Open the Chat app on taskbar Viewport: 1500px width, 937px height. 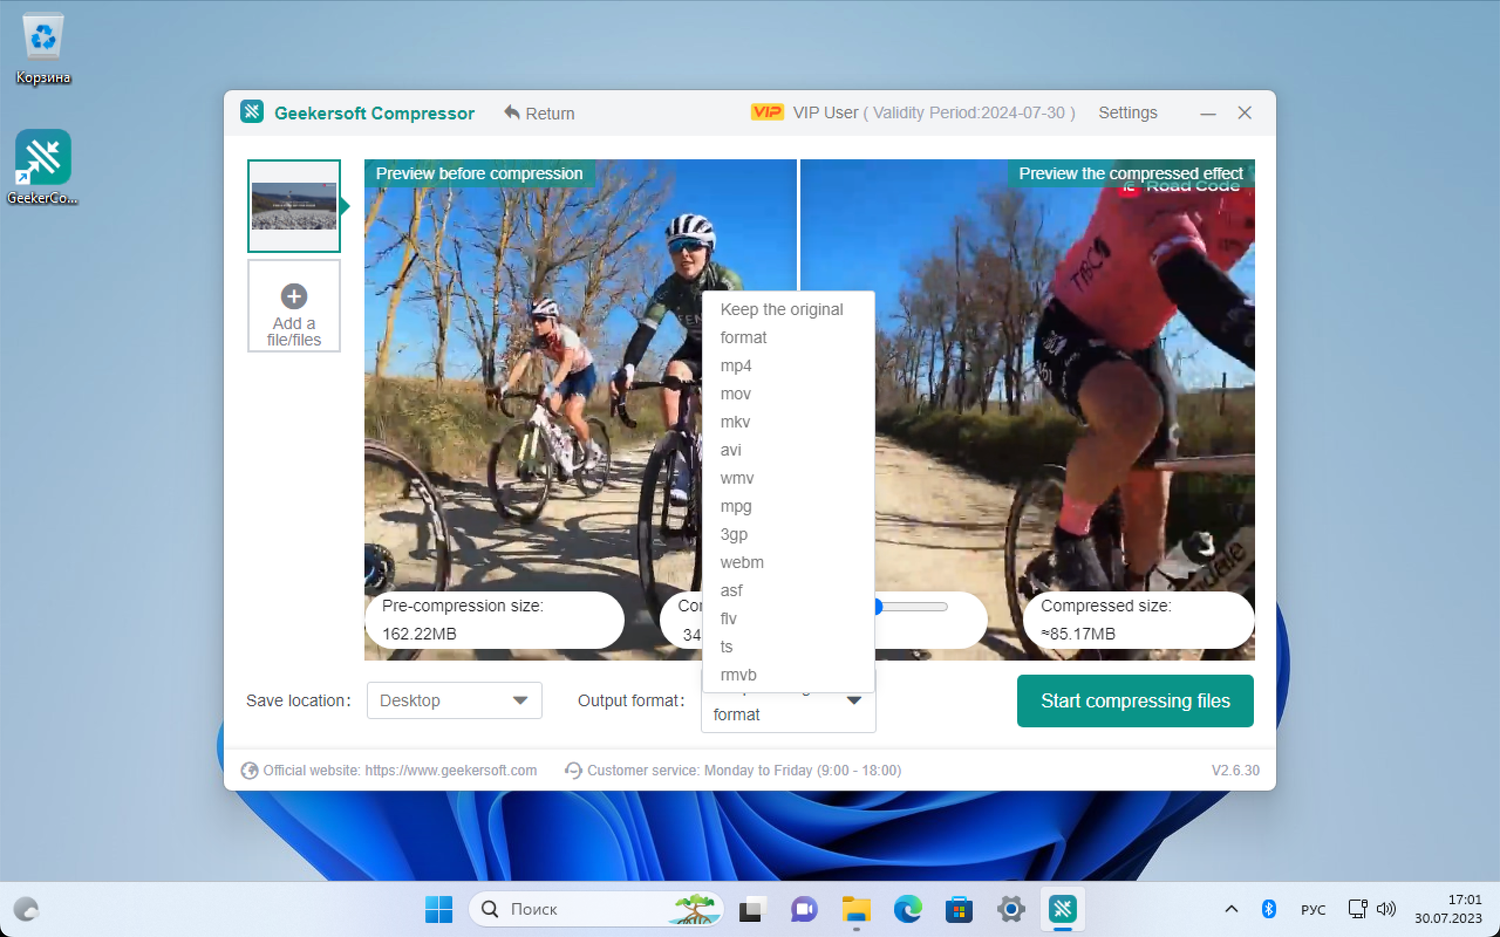point(803,909)
